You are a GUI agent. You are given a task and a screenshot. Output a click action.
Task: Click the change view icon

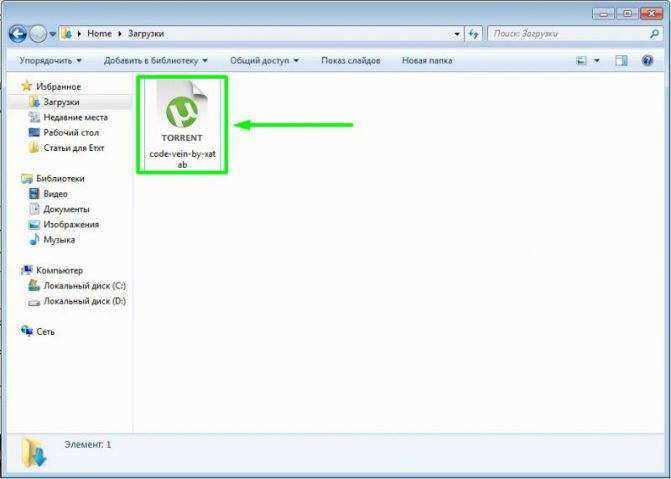pos(581,61)
